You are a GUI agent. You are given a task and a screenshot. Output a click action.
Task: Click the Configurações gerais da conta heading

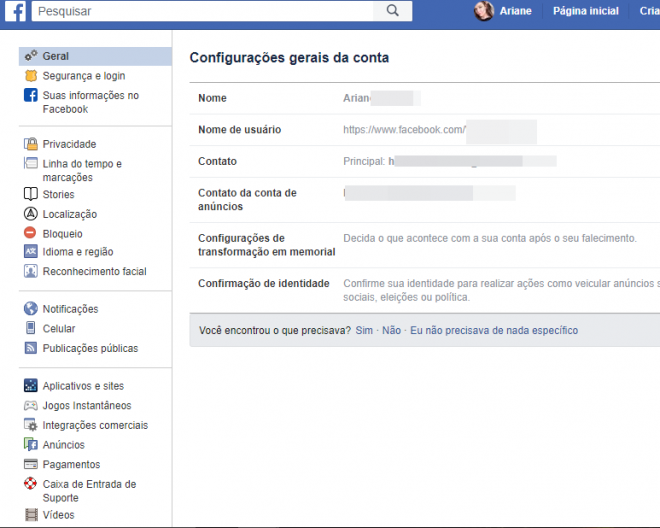289,58
